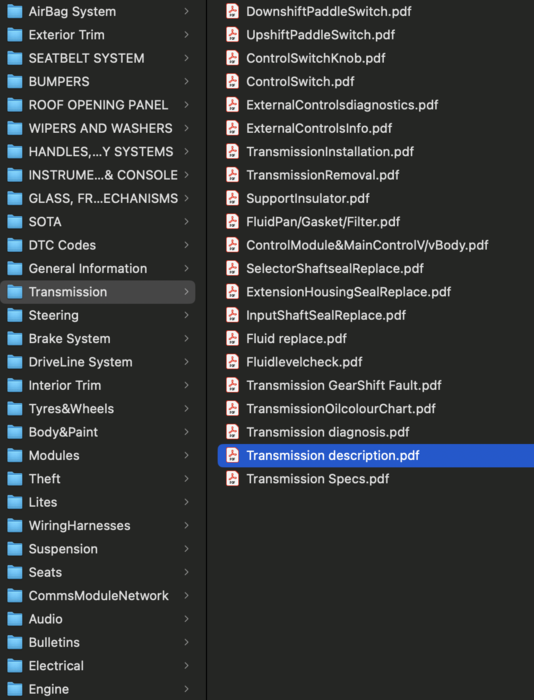Click the PDF icon beside Fluidlevelcheck.pdf
The width and height of the screenshot is (534, 700).
tap(232, 362)
